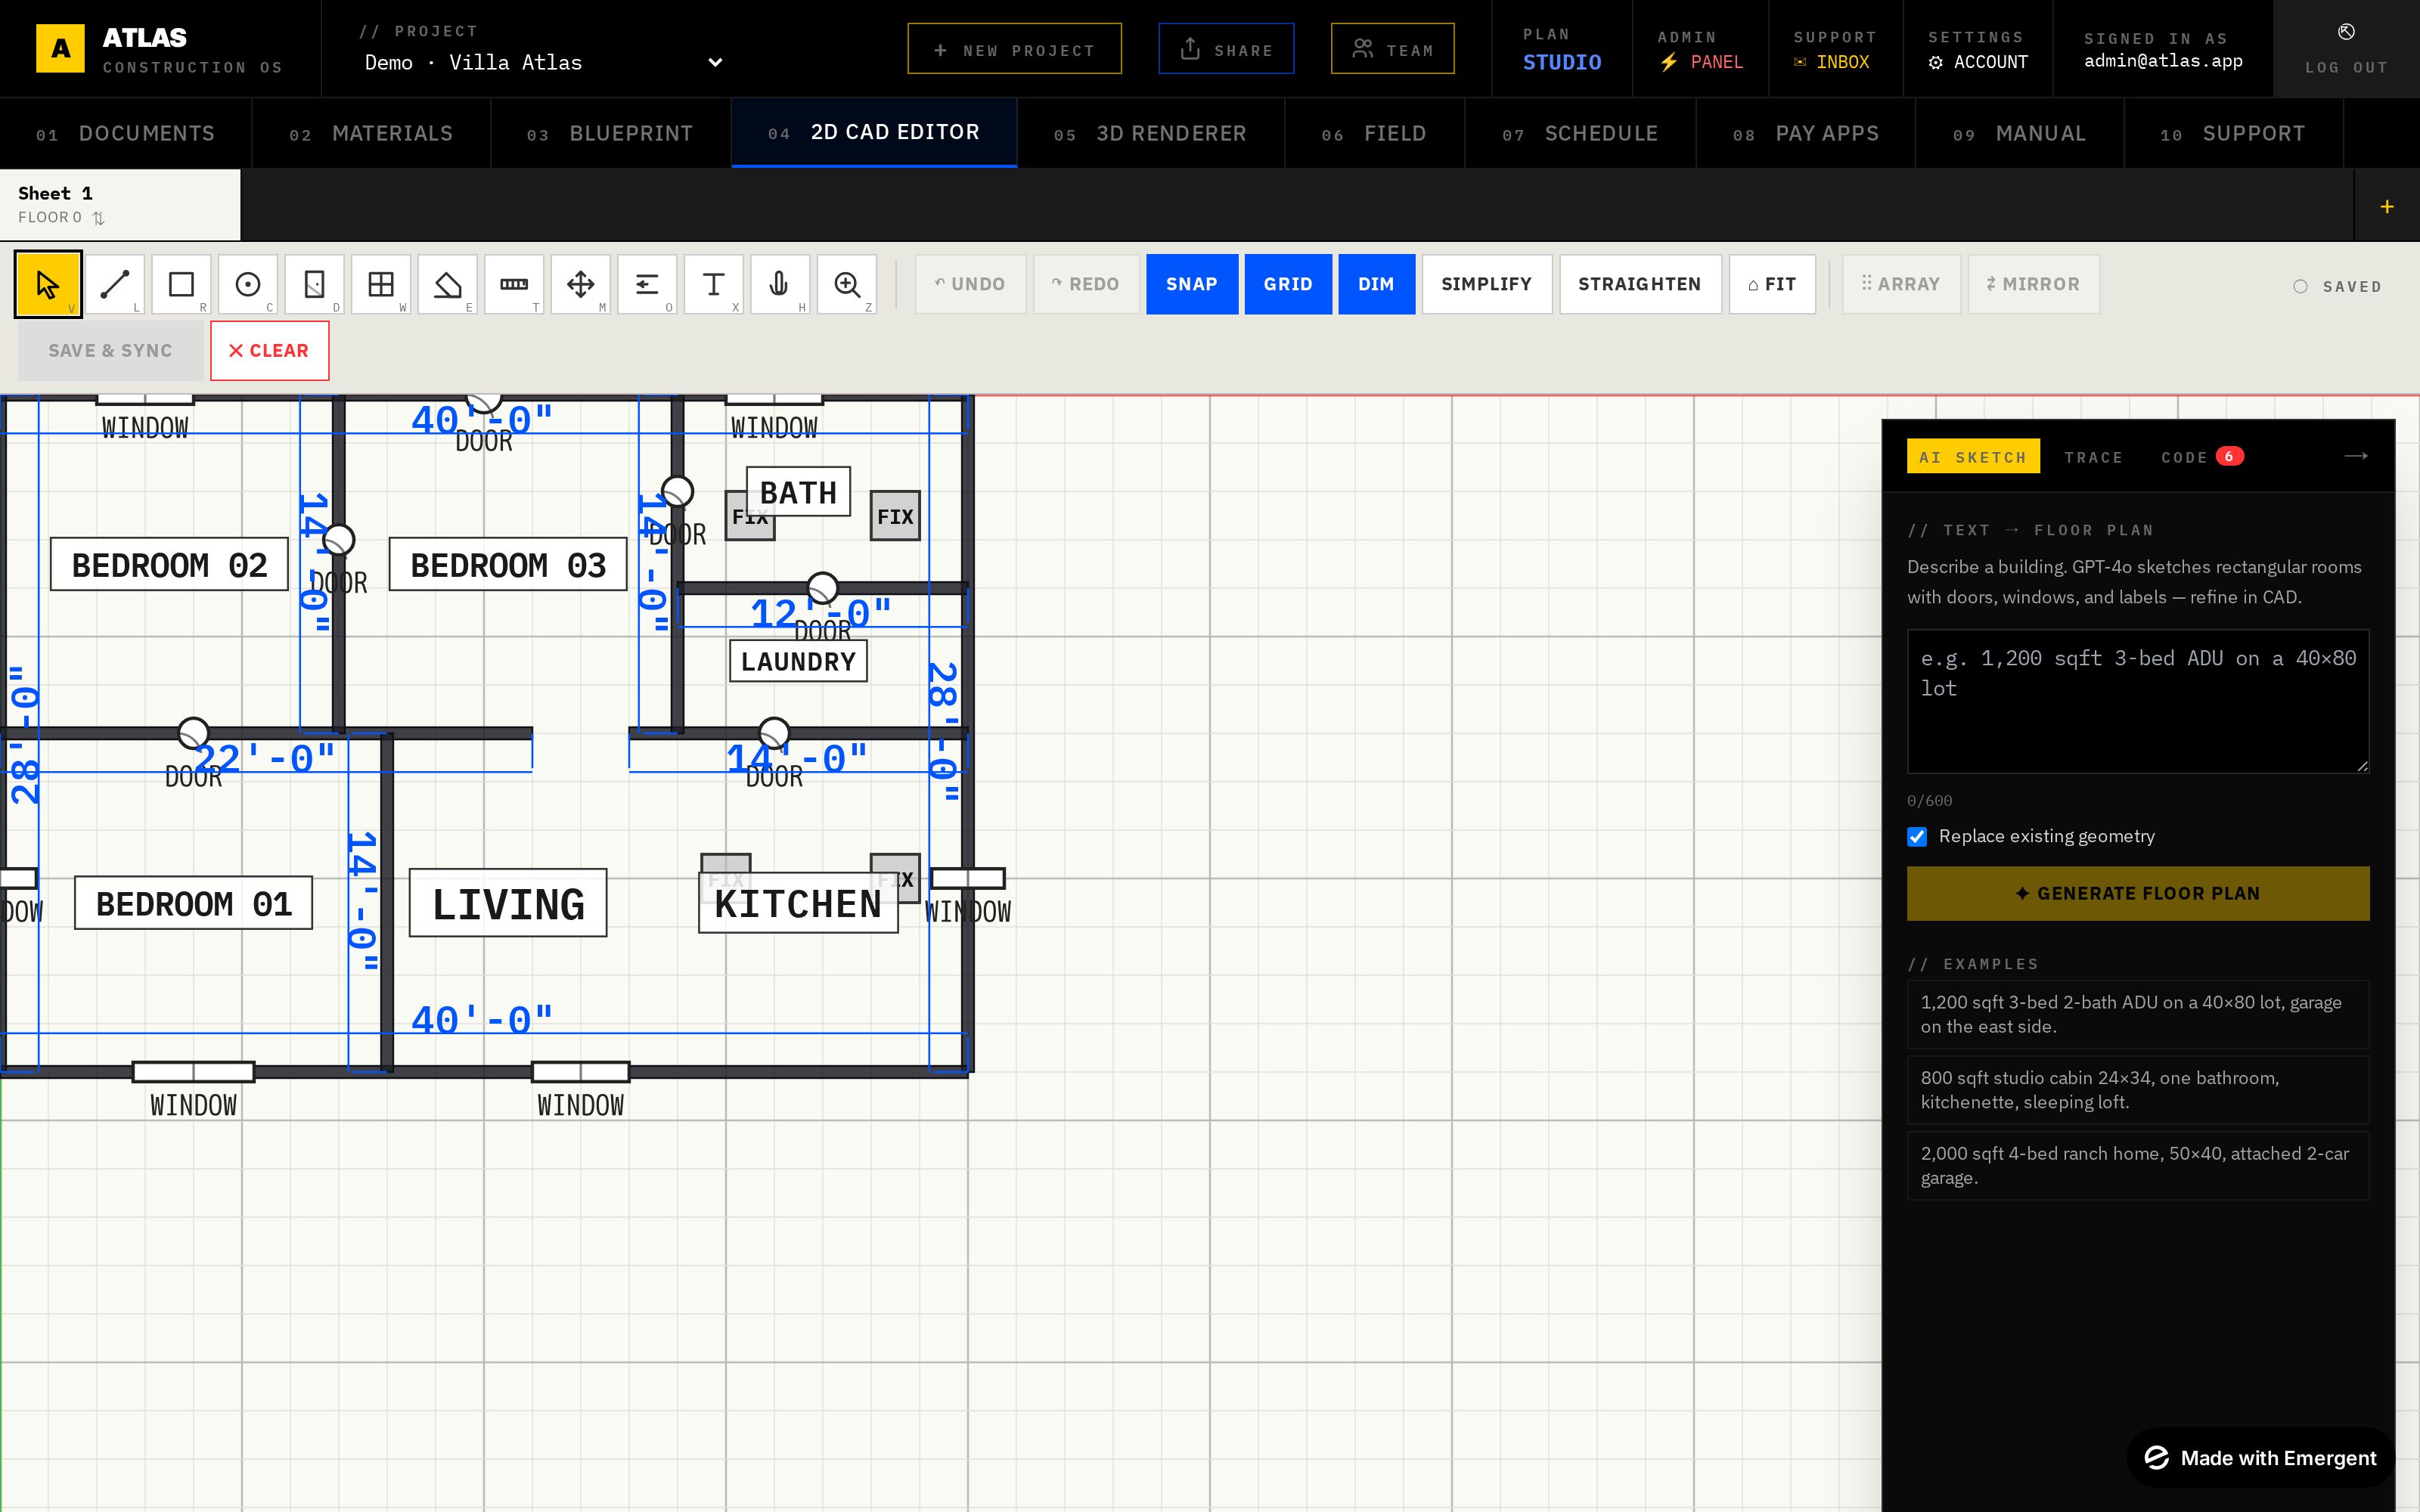
Task: Click the Clear button
Action: pos(269,351)
